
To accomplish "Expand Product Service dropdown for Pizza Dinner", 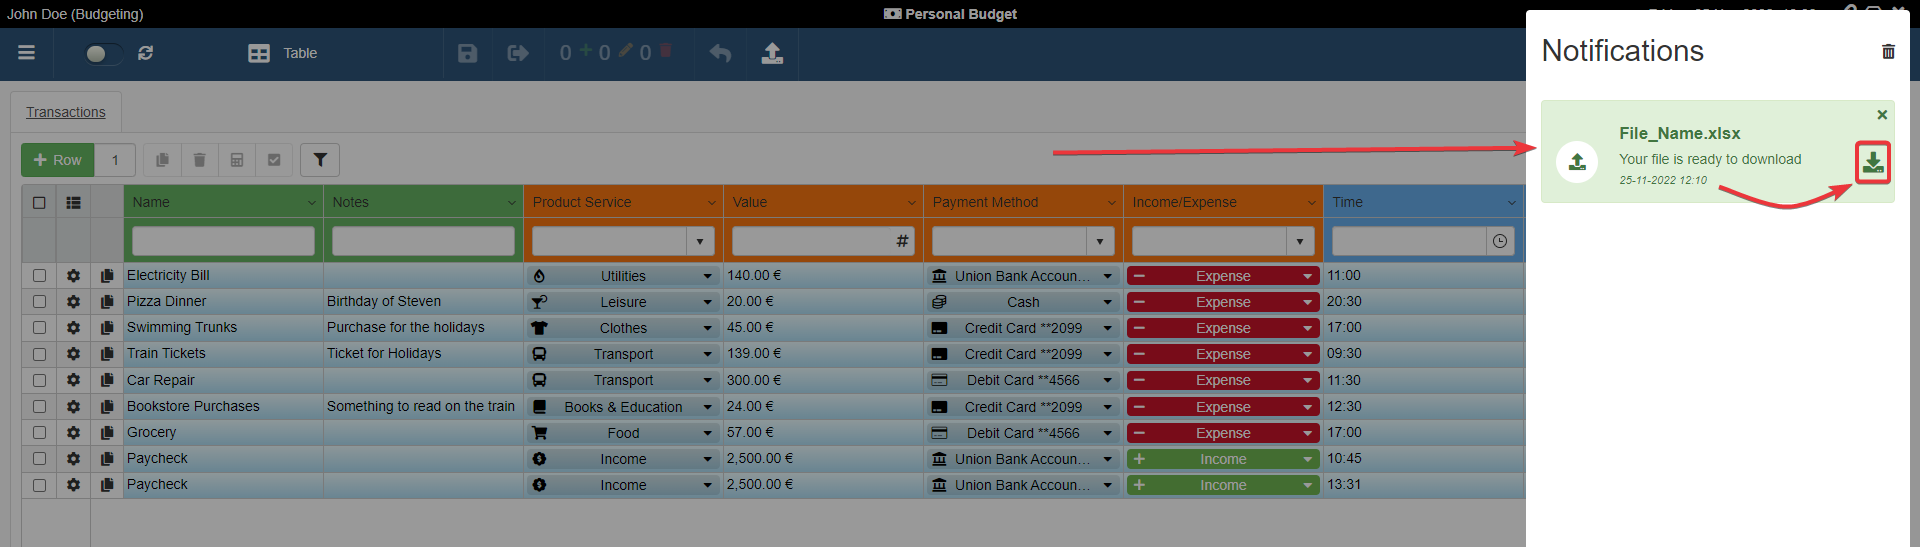I will [x=707, y=302].
